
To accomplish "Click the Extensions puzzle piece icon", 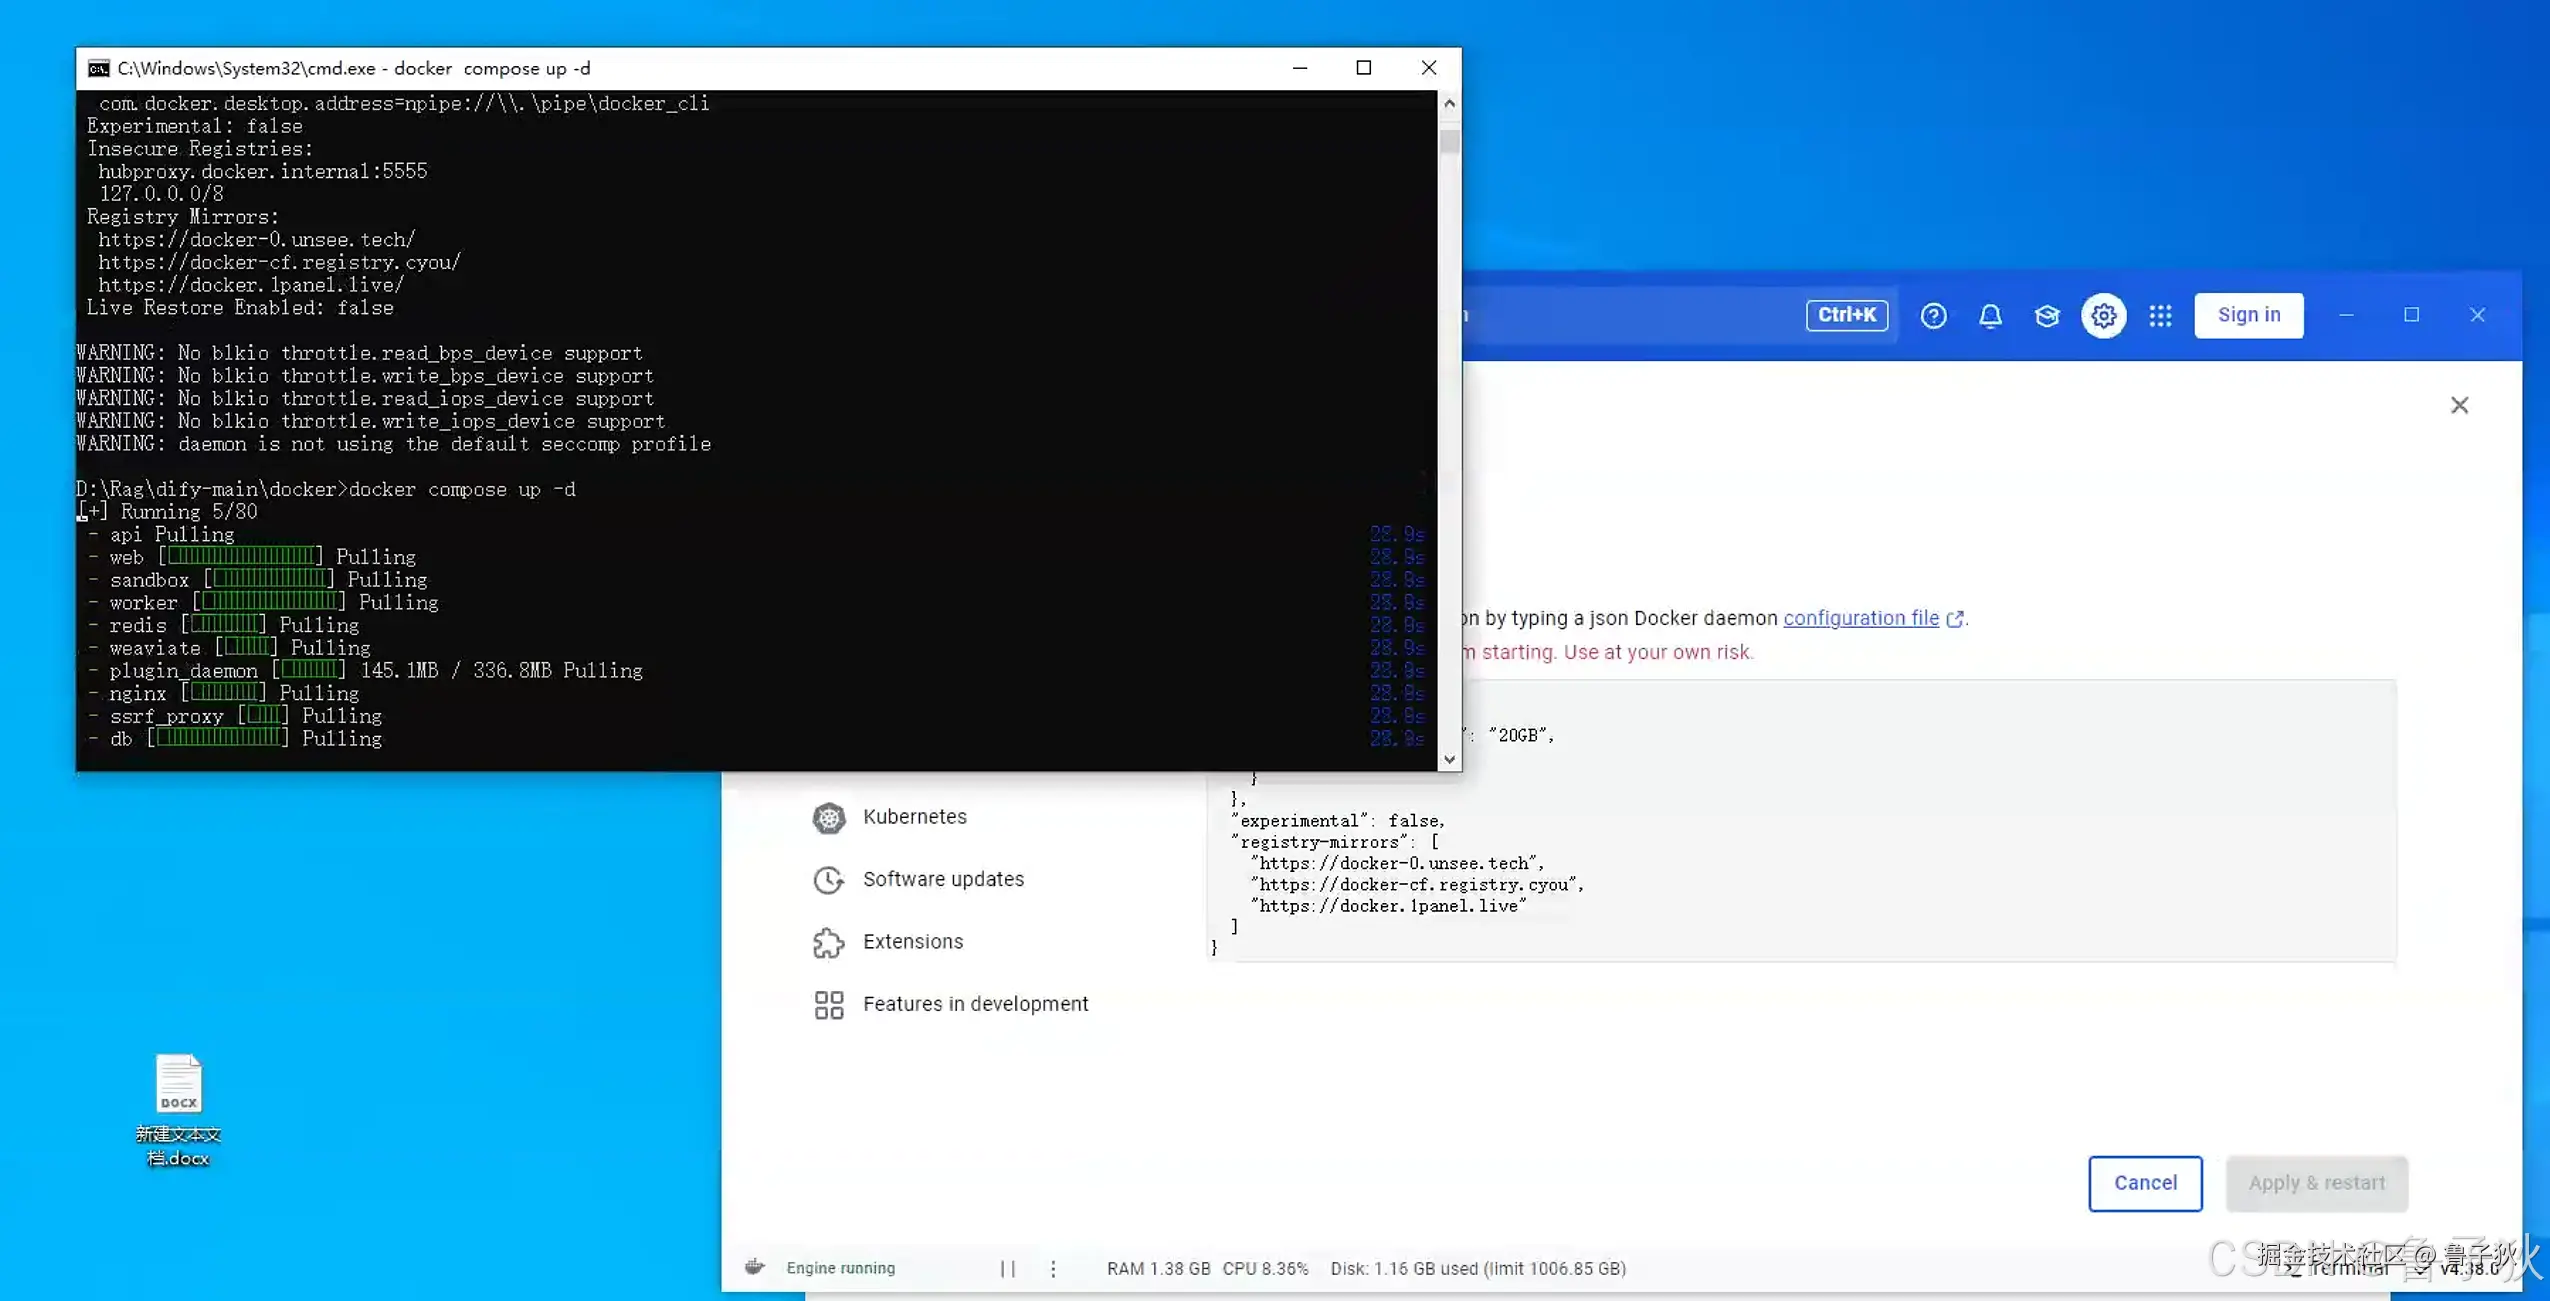I will [828, 942].
